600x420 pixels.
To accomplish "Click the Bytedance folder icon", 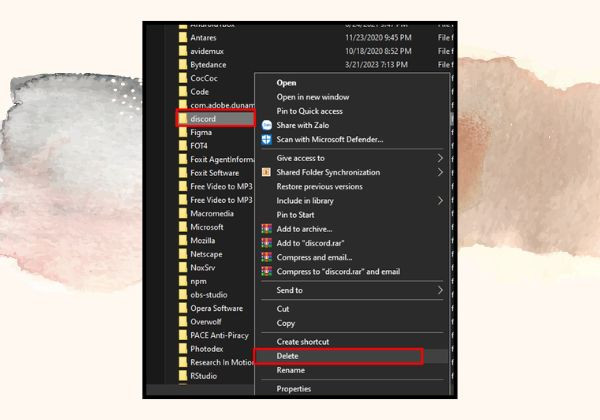I will tap(183, 64).
